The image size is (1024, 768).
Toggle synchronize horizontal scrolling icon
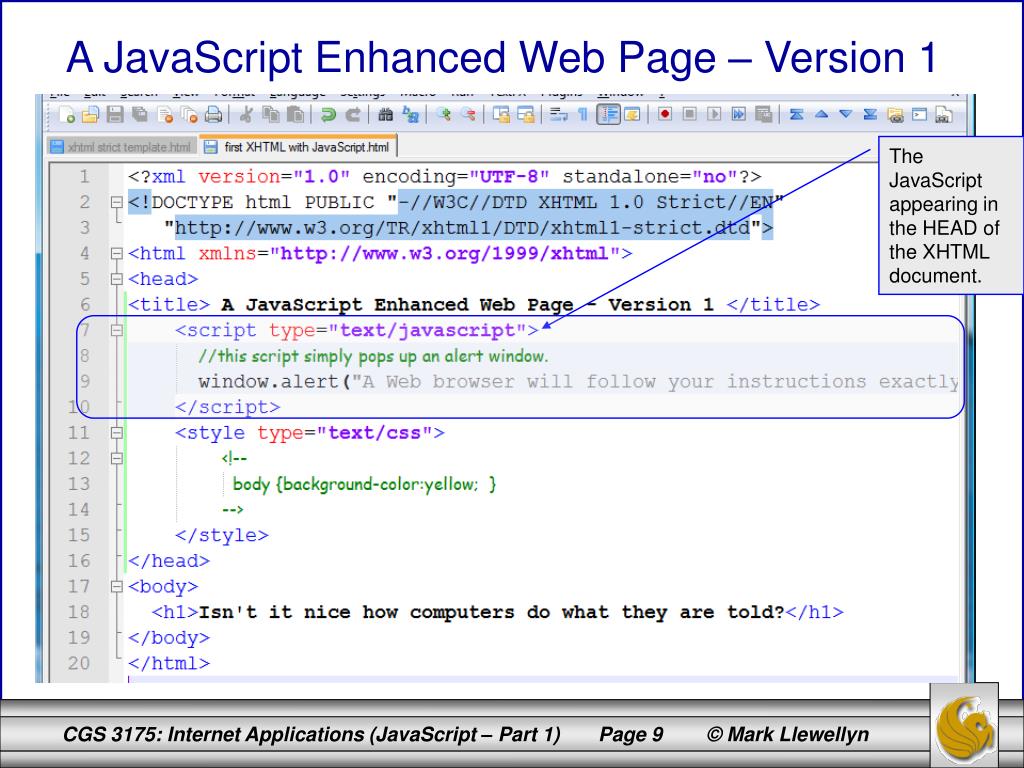(526, 115)
